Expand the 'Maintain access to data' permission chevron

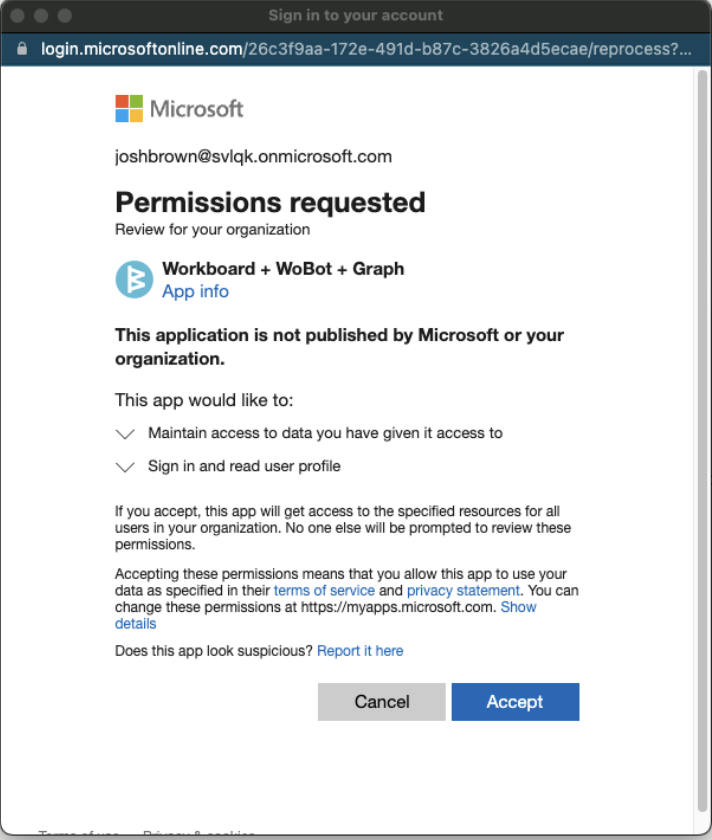[125, 433]
